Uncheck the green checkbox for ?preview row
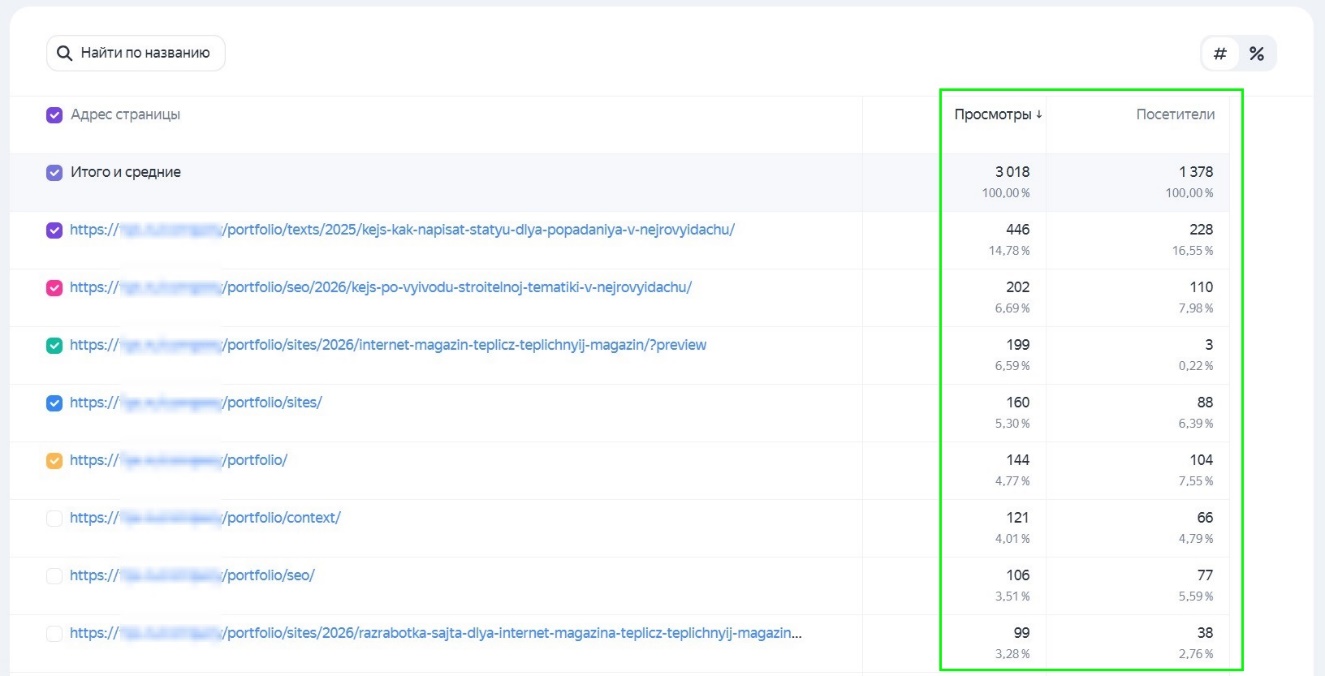 pos(55,346)
